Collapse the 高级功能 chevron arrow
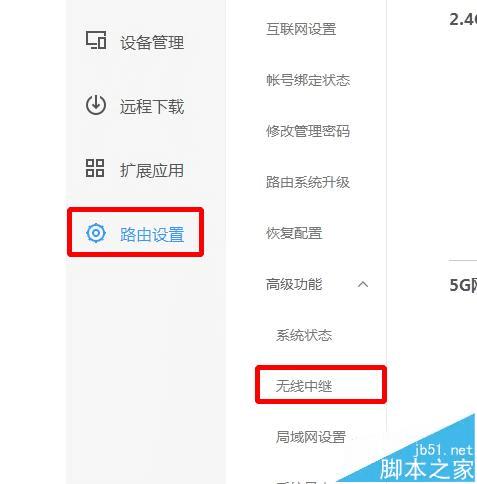The image size is (477, 484). coord(363,284)
